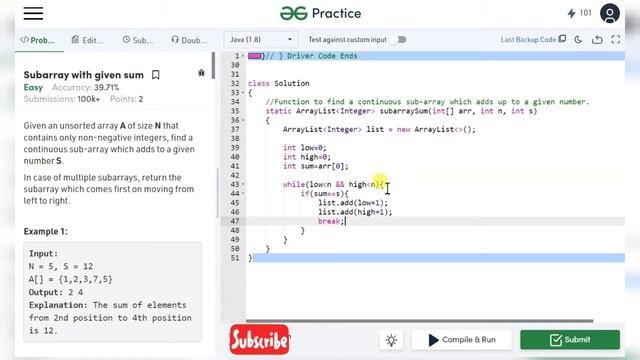Switch to the Submissions tab
The height and width of the screenshot is (360, 640).
[x=138, y=40]
